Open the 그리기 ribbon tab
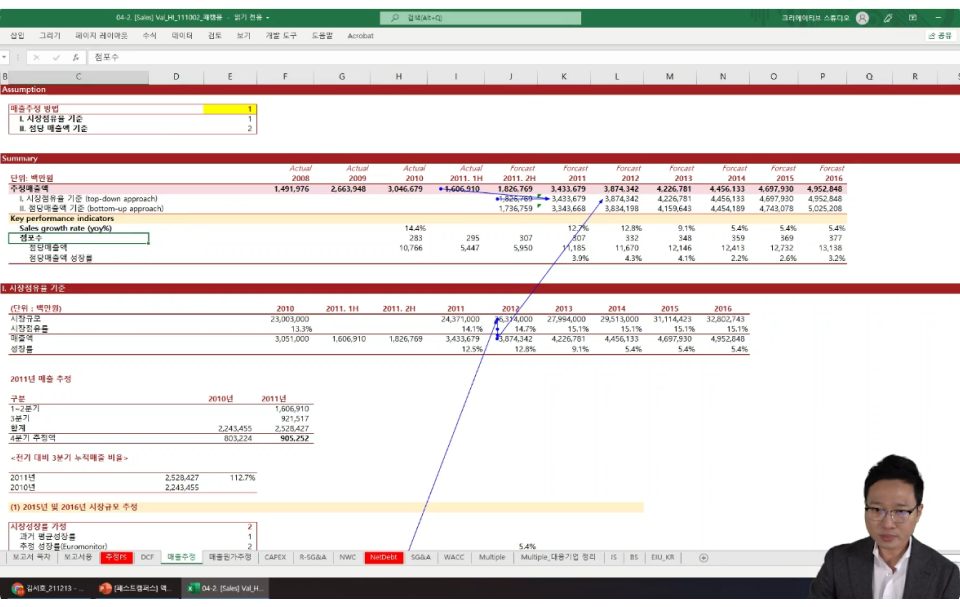 [50, 36]
